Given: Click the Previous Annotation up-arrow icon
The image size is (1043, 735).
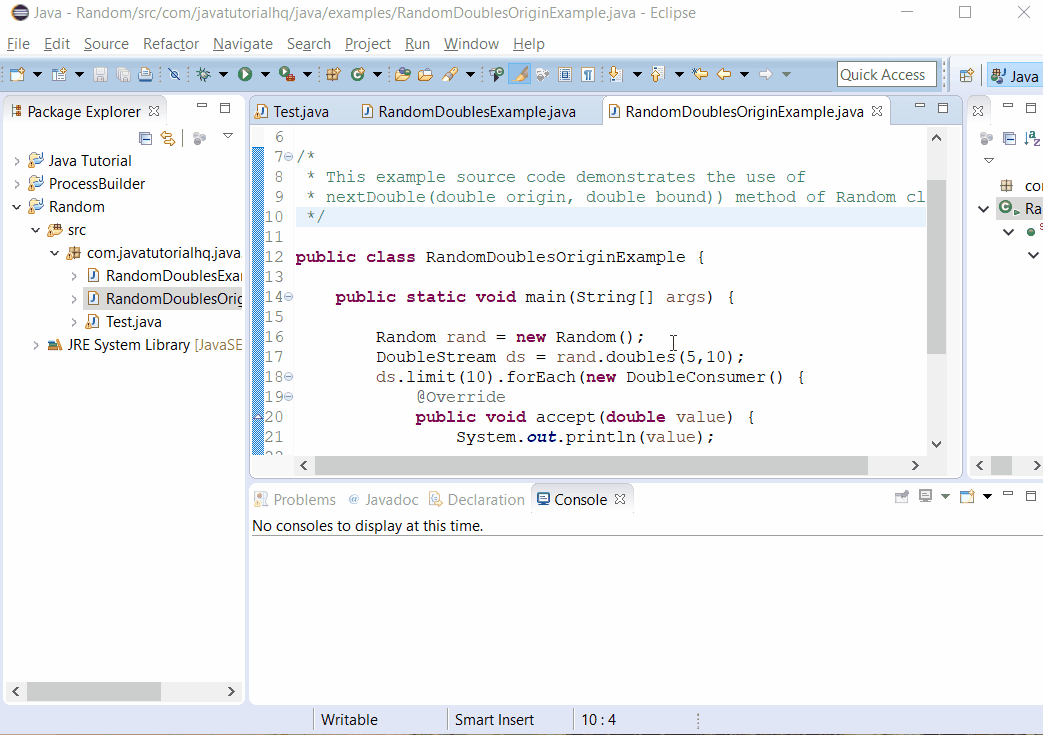Looking at the screenshot, I should pos(657,74).
